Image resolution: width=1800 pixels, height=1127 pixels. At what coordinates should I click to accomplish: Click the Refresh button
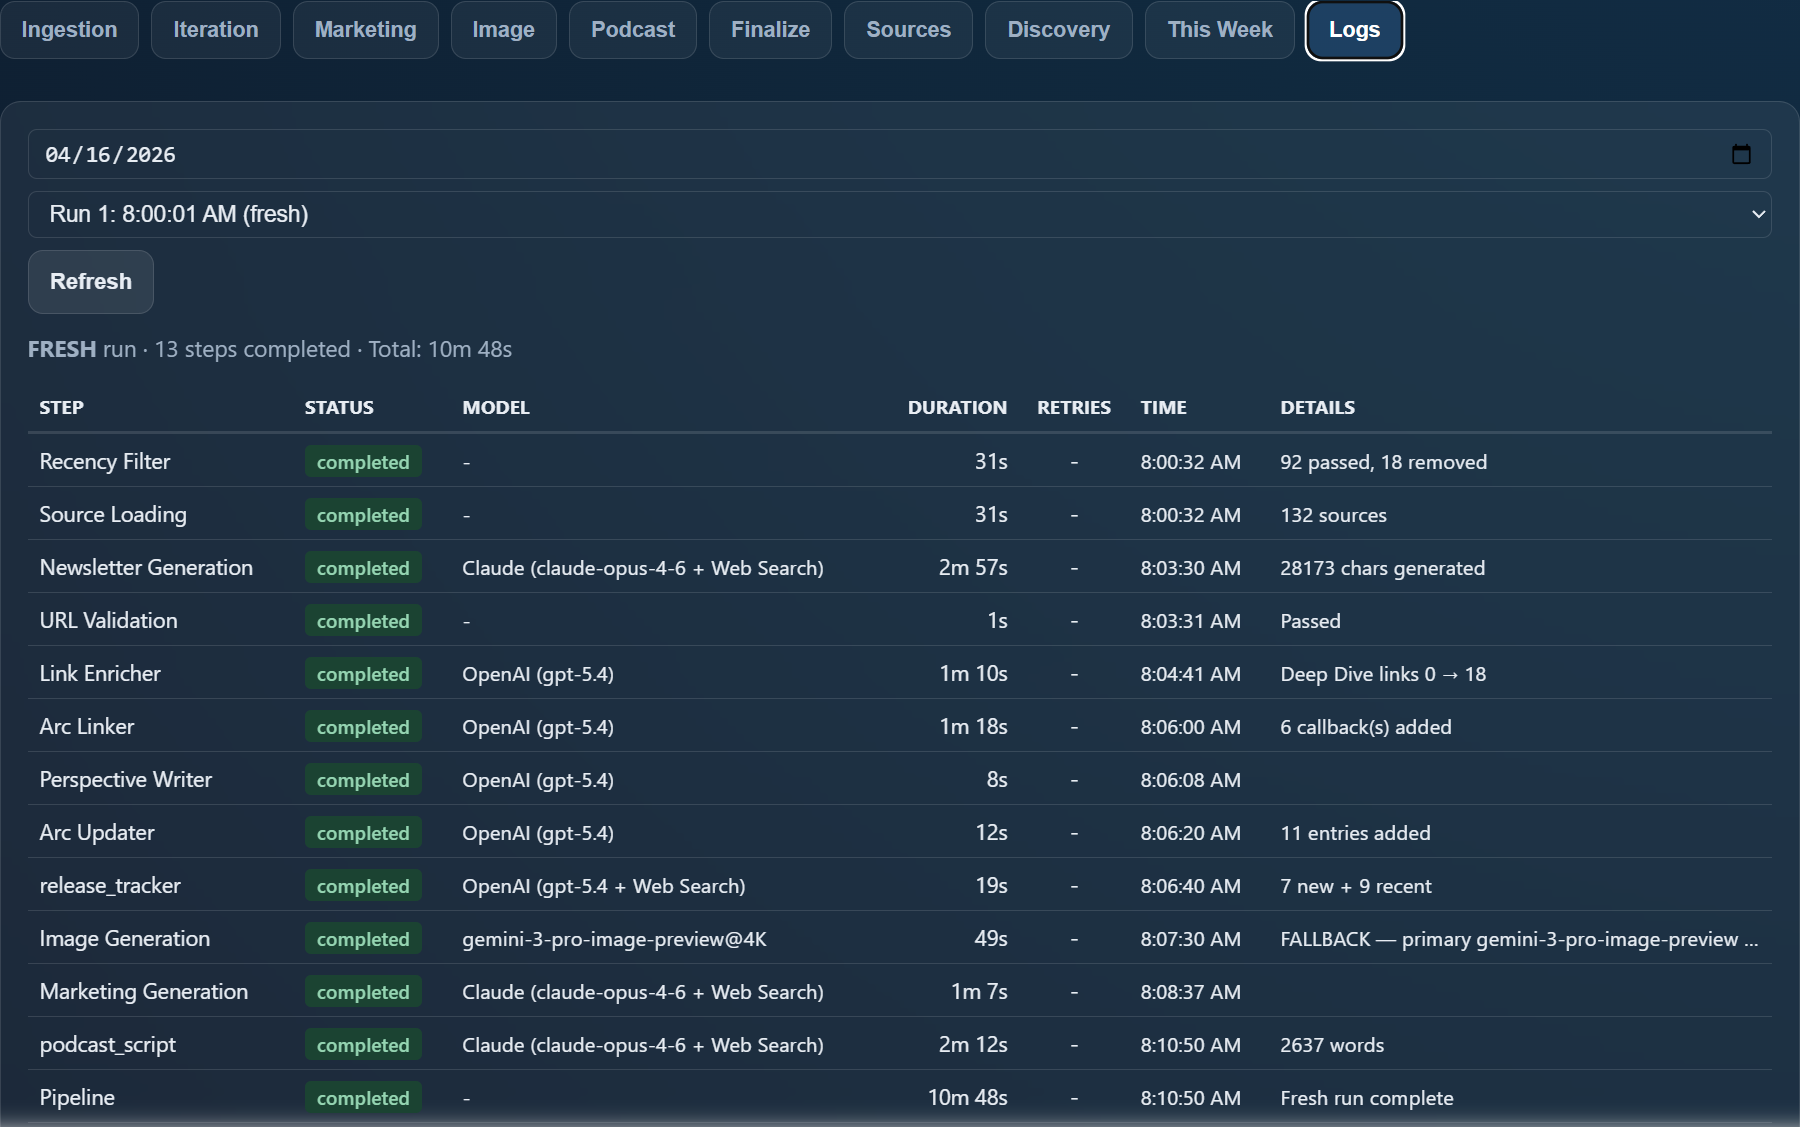91,282
